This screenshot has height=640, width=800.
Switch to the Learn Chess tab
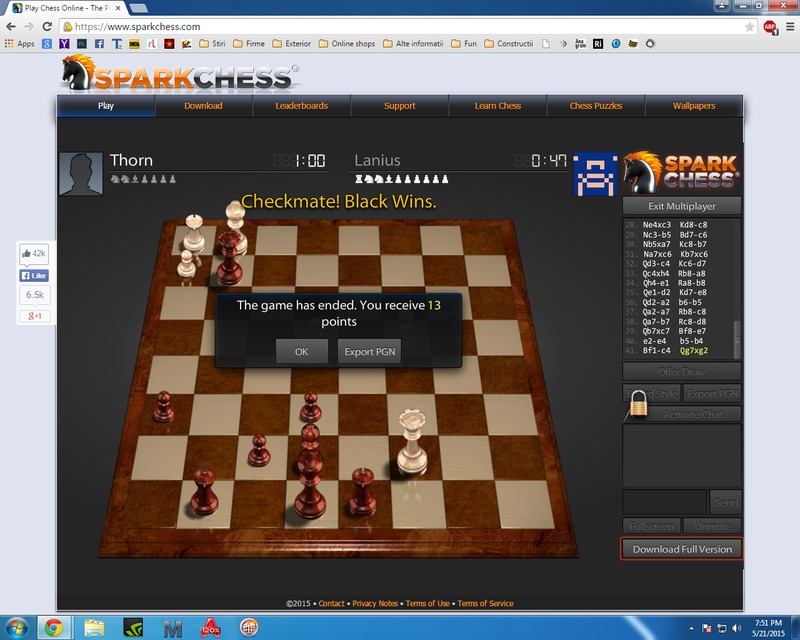(x=497, y=106)
